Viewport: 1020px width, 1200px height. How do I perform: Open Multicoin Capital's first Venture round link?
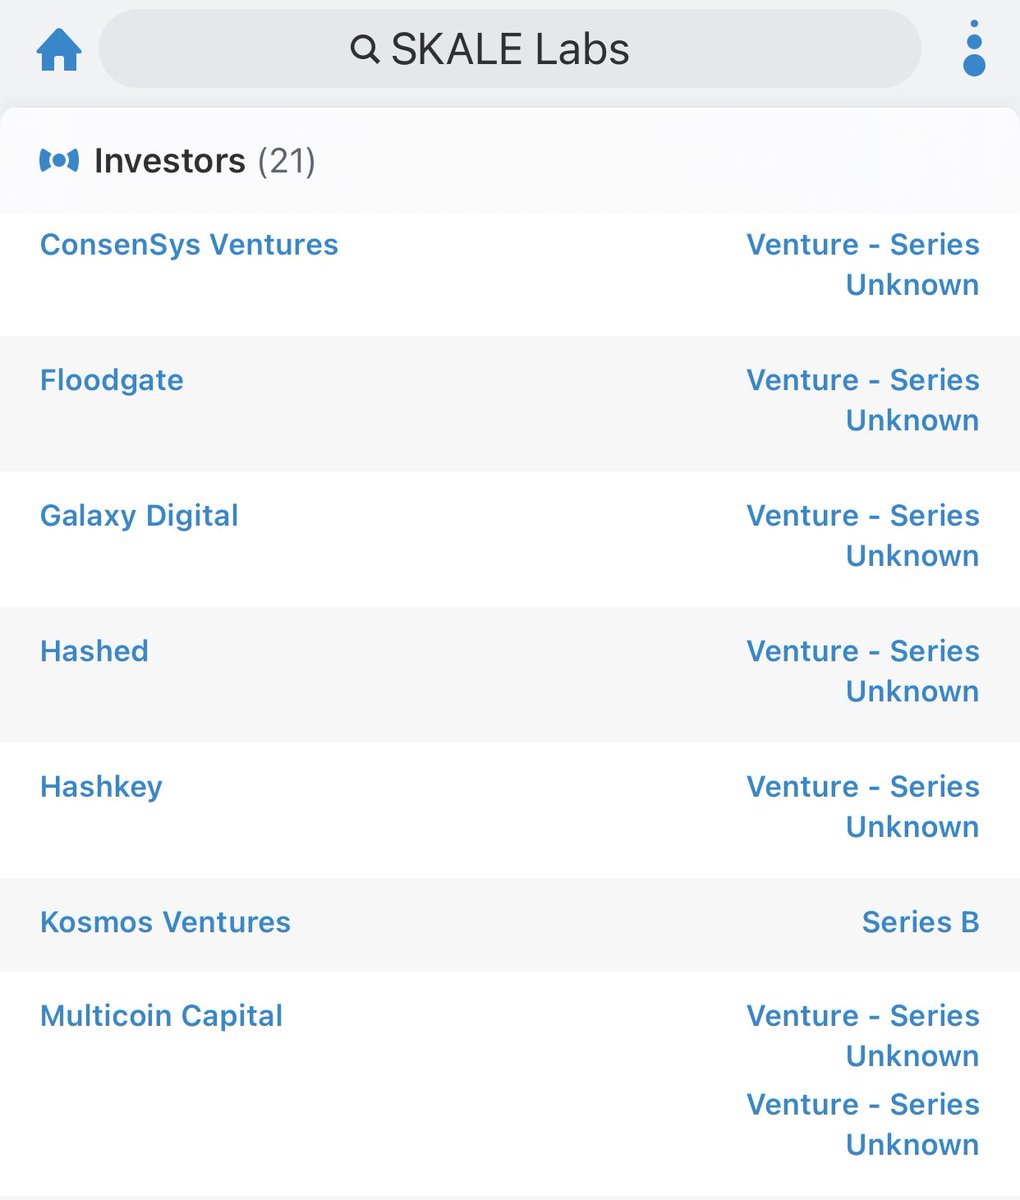pos(862,1036)
